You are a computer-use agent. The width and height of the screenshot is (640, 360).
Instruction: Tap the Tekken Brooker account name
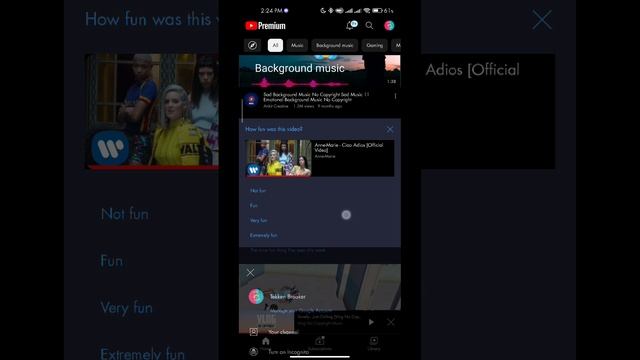[x=287, y=297]
